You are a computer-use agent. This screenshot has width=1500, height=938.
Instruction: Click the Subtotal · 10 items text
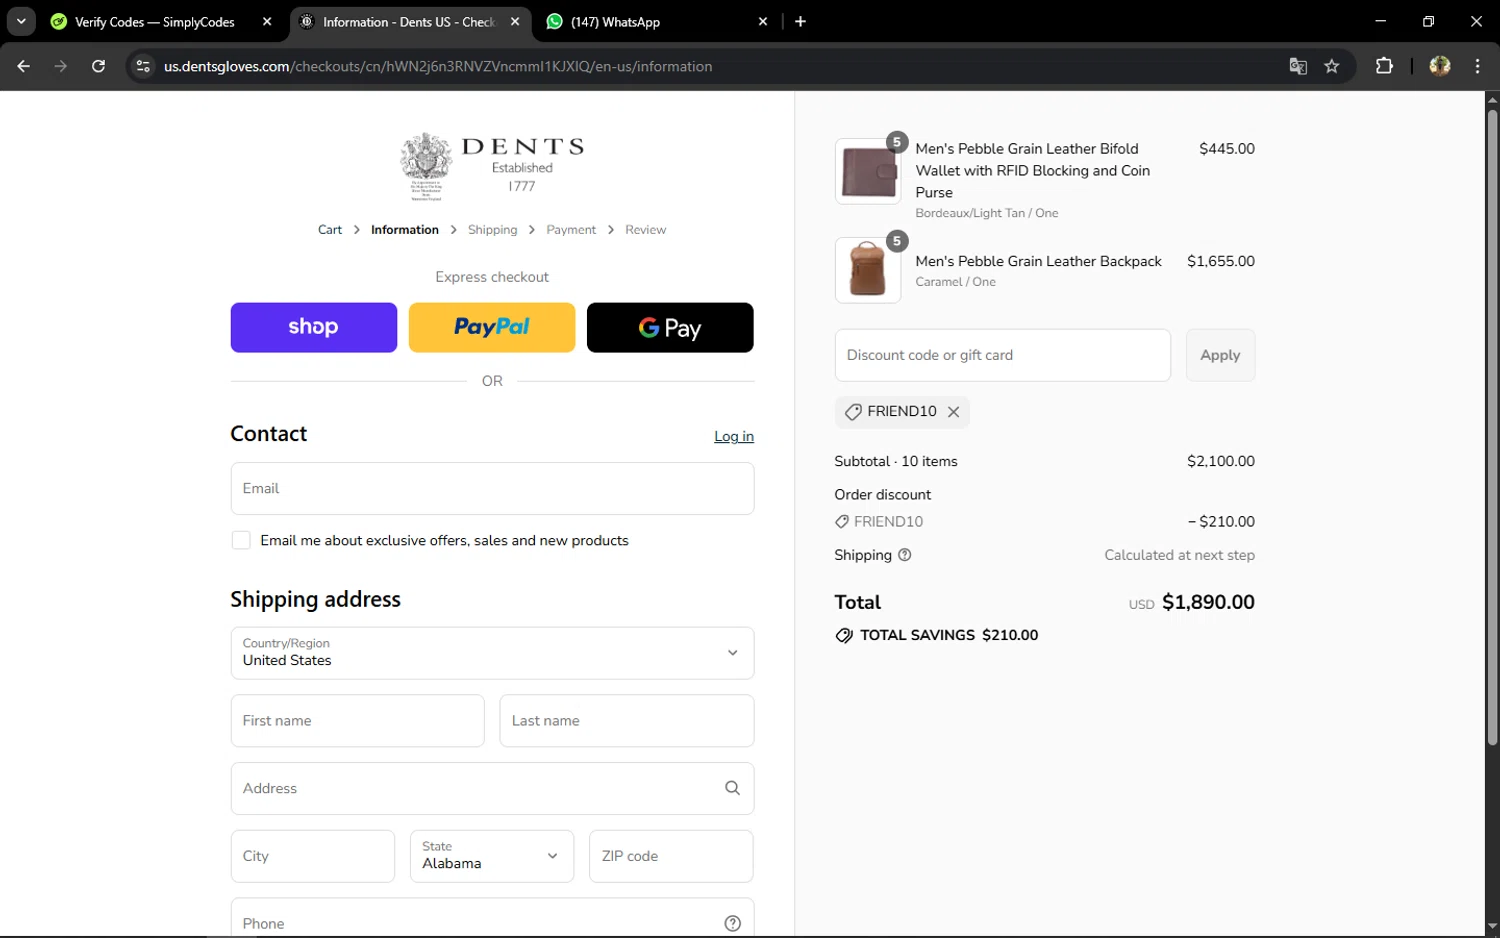click(x=896, y=461)
